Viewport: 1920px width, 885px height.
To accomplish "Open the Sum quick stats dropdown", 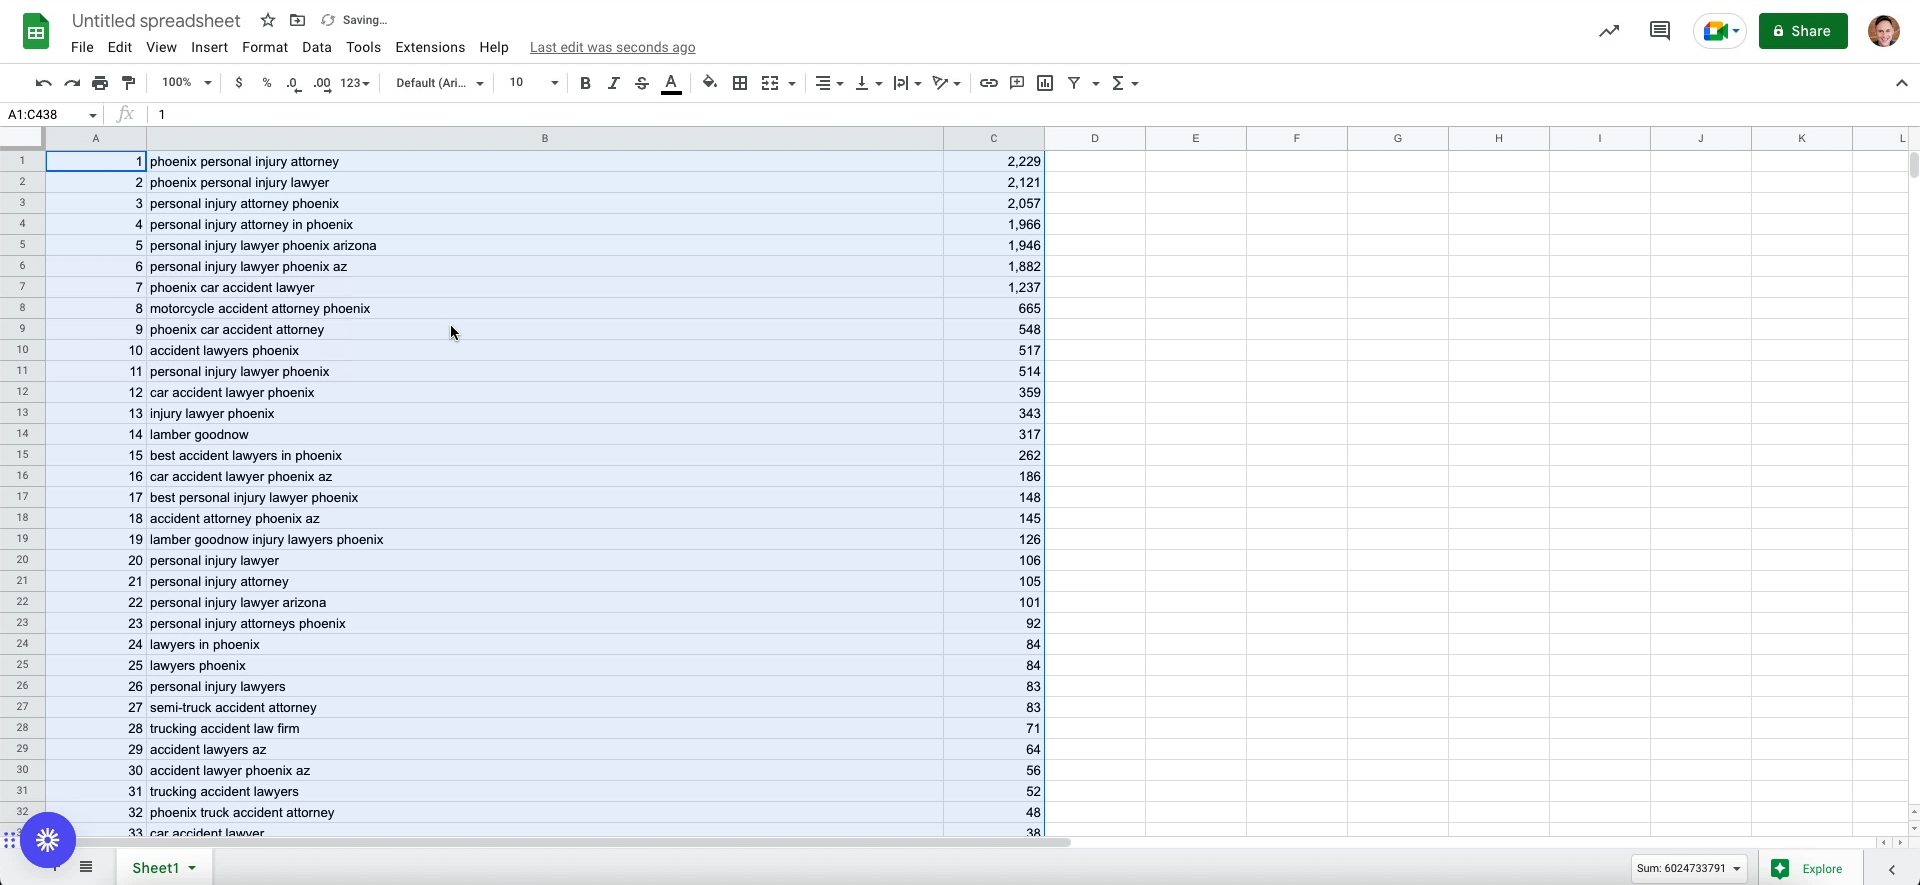I will 1688,868.
